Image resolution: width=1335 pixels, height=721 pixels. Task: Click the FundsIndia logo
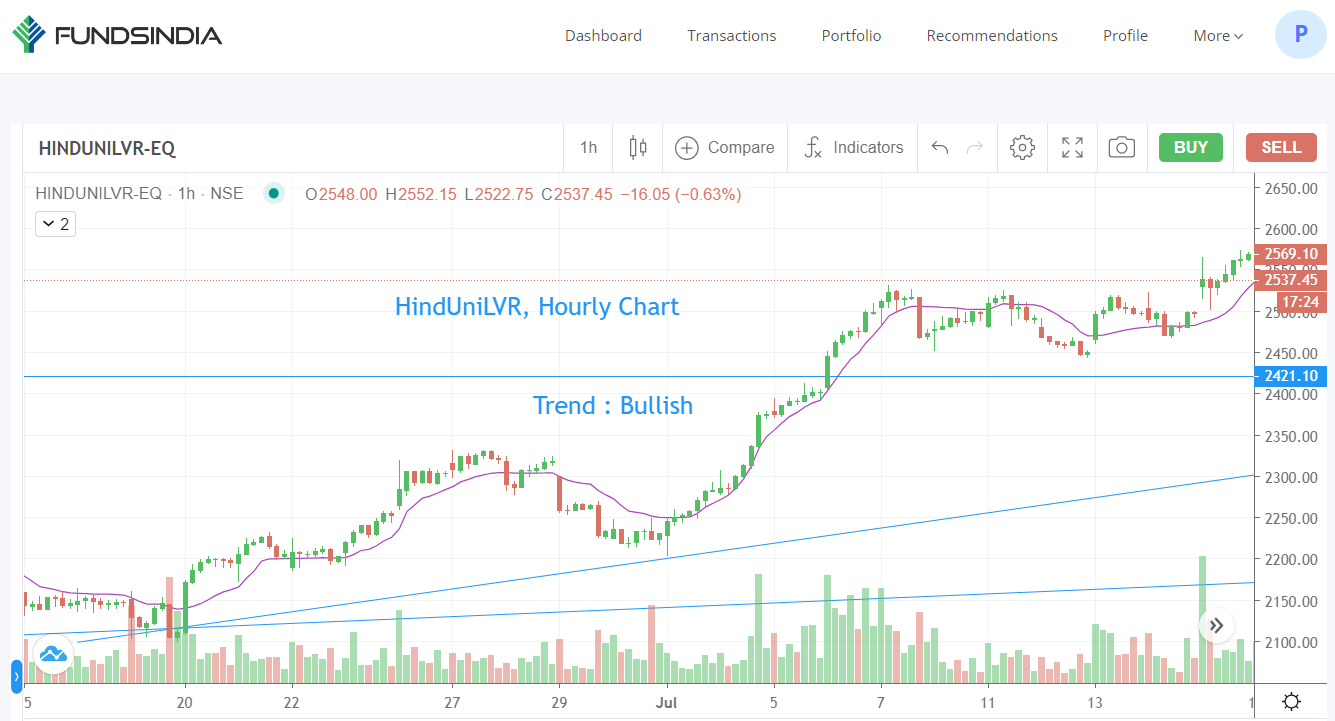pos(117,36)
